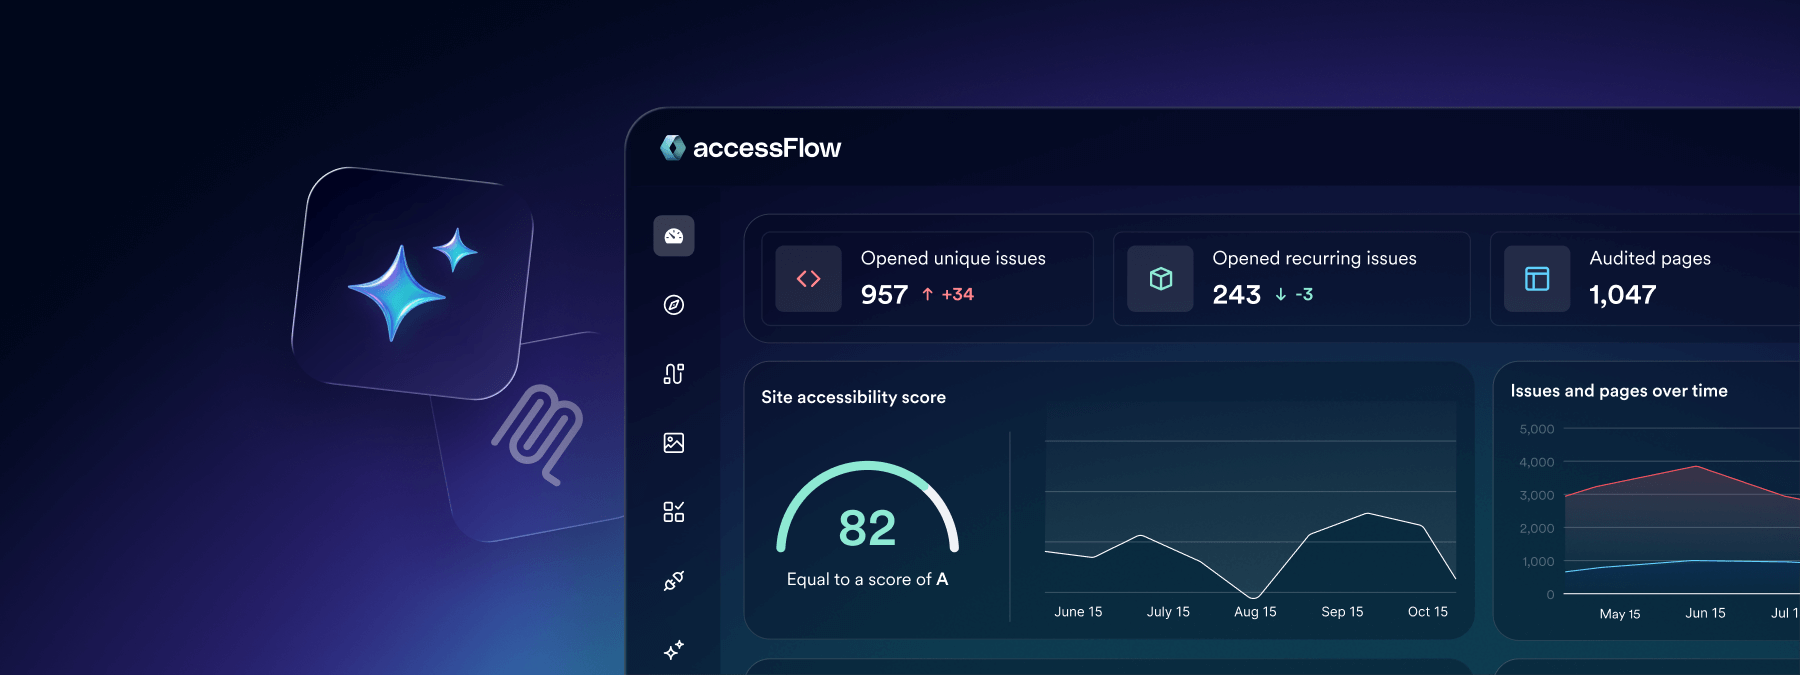The height and width of the screenshot is (675, 1800).
Task: Open the image gallery sidebar icon
Action: tap(673, 443)
